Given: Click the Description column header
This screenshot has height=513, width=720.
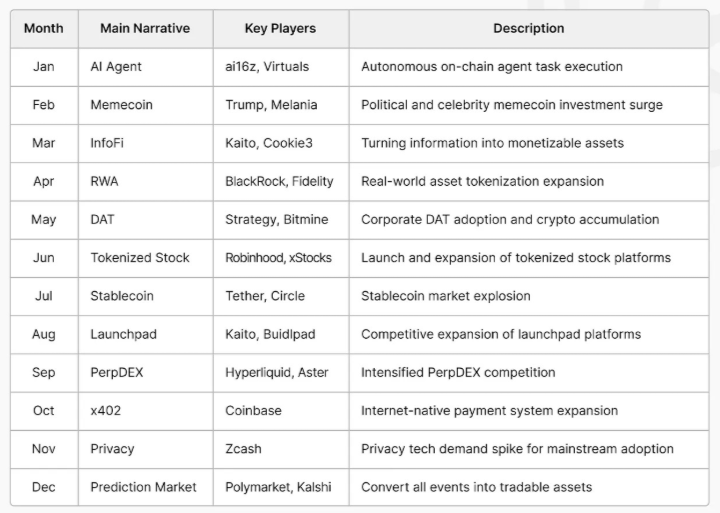Looking at the screenshot, I should pyautogui.click(x=528, y=28).
